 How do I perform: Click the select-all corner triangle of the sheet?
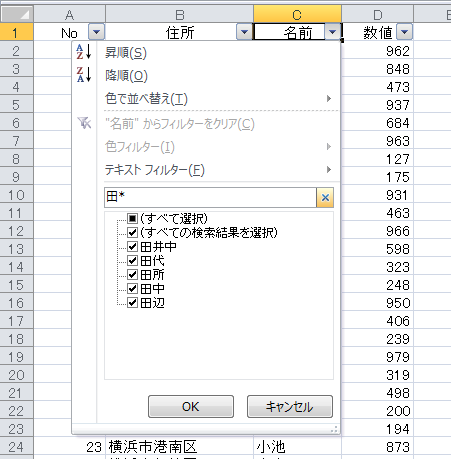(x=17, y=14)
